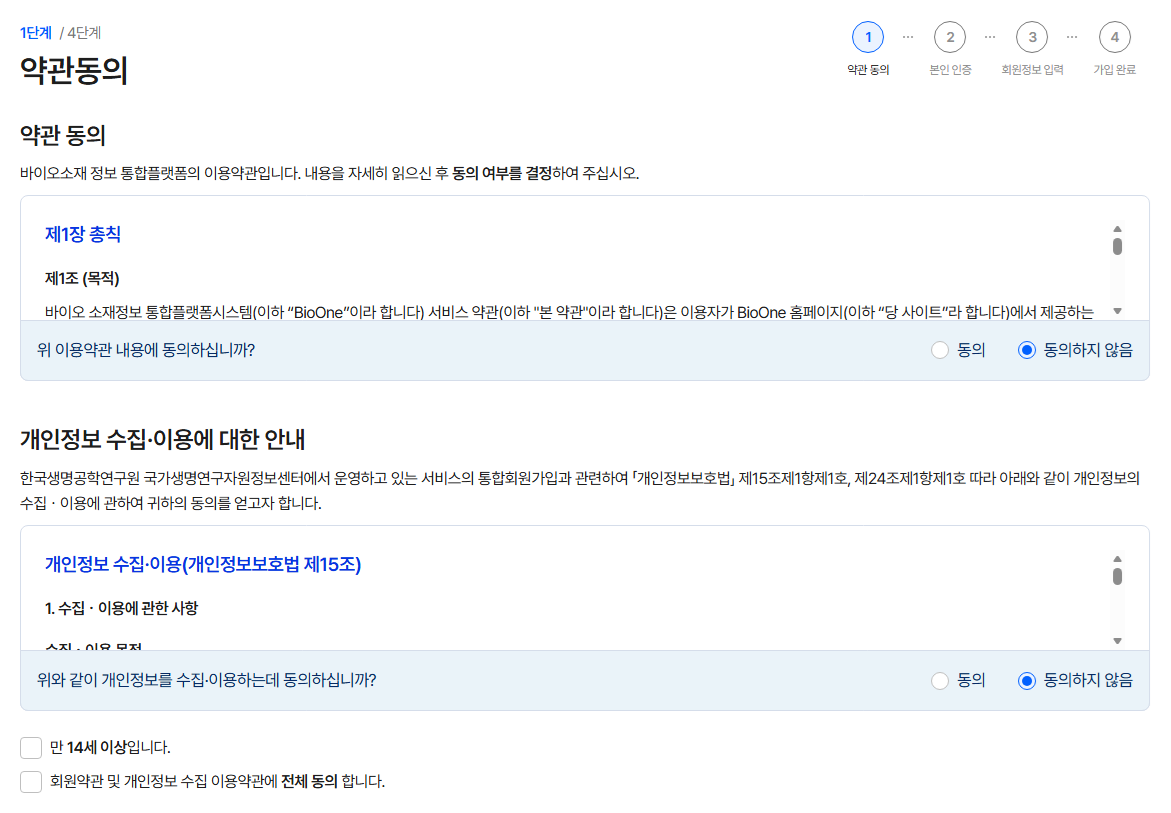Select step 1 circle 약관 동의

(x=868, y=37)
